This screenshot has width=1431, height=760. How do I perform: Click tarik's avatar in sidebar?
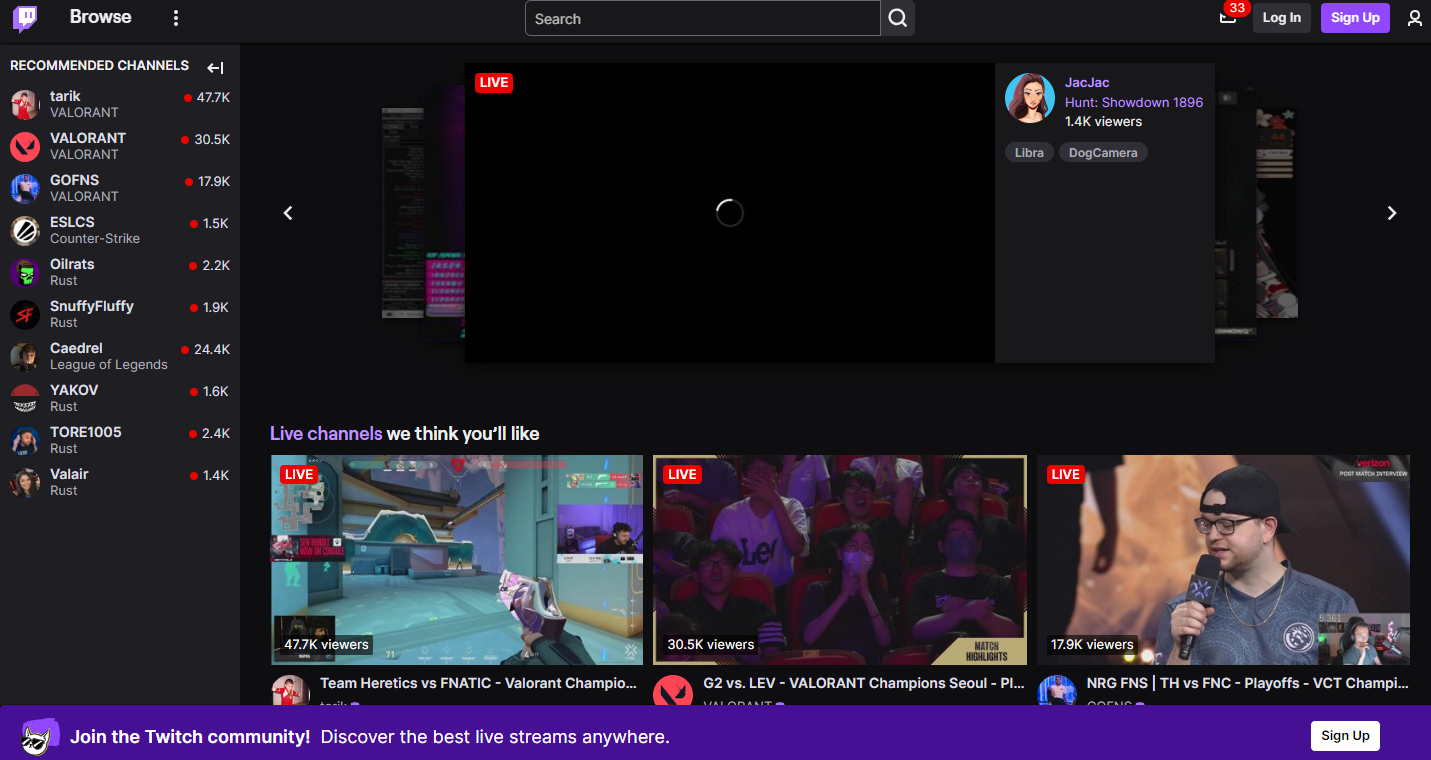pyautogui.click(x=25, y=104)
